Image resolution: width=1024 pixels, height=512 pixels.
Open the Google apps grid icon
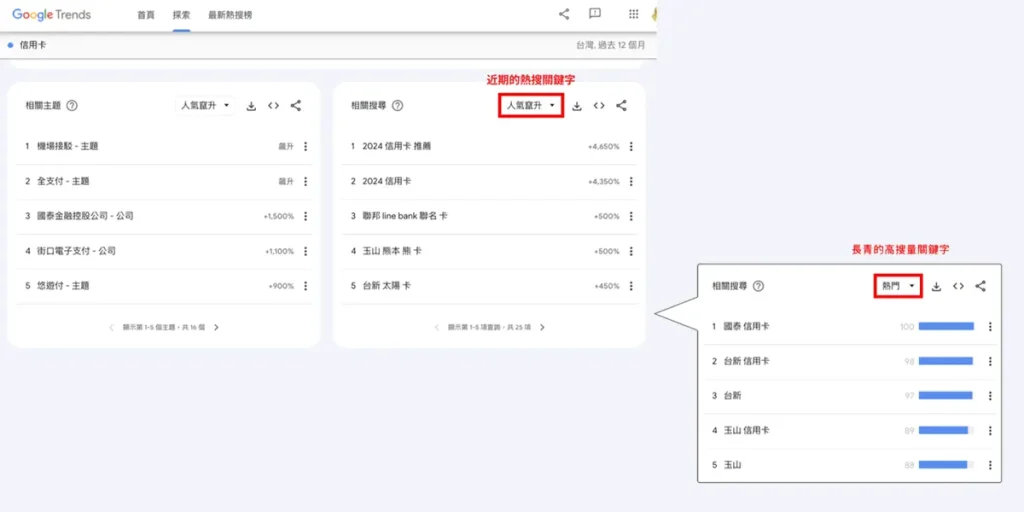point(633,14)
